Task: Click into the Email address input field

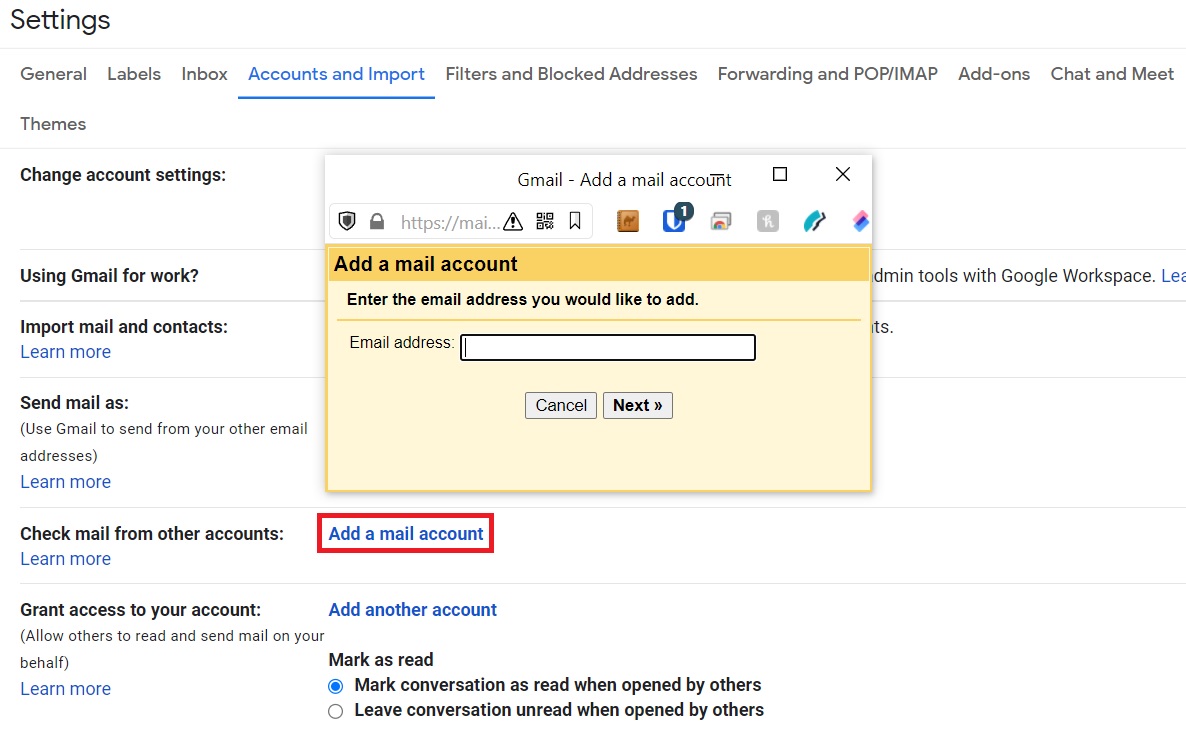Action: coord(608,347)
